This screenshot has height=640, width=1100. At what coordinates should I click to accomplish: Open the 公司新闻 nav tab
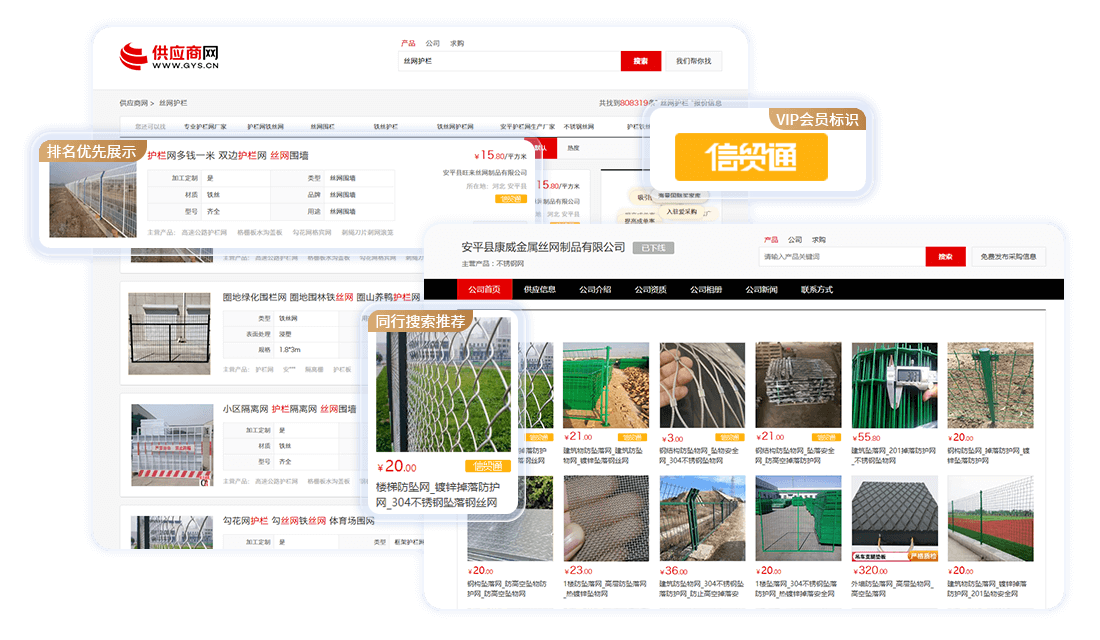point(761,289)
